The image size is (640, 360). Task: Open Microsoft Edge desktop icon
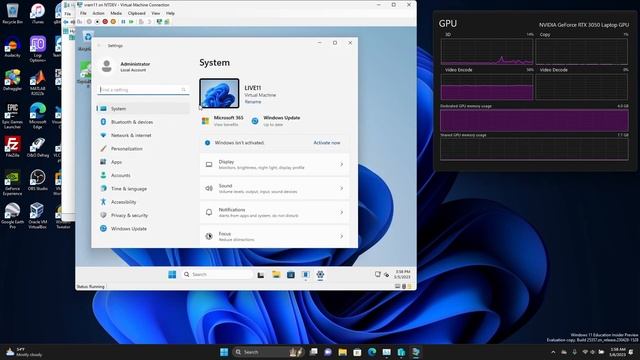(38, 116)
